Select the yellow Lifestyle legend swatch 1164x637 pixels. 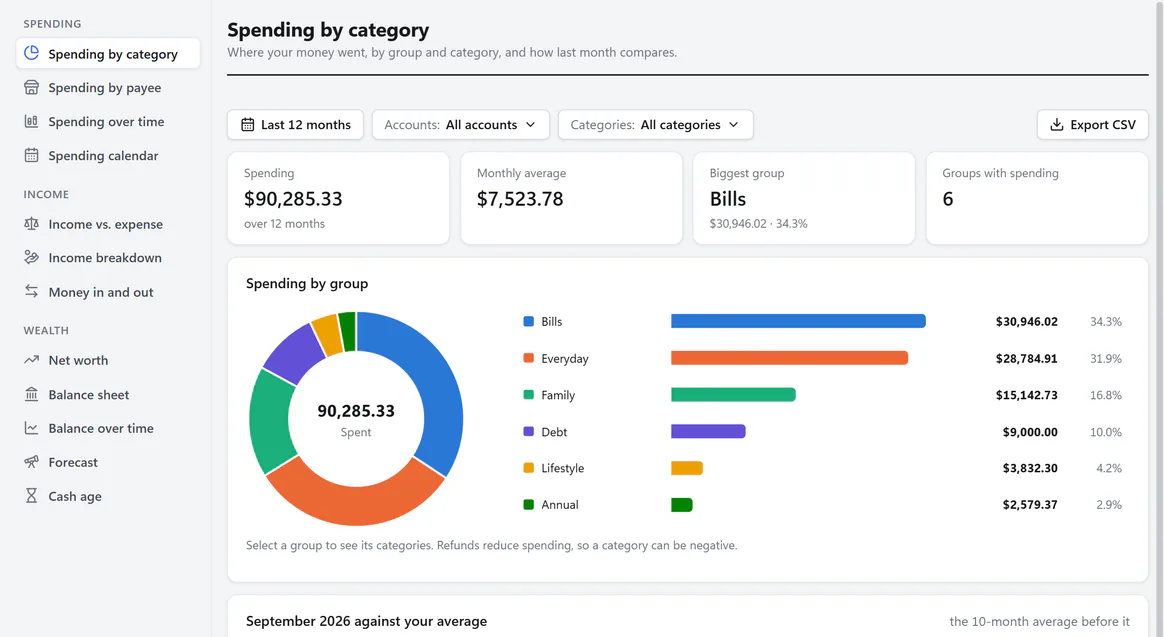[x=529, y=468]
